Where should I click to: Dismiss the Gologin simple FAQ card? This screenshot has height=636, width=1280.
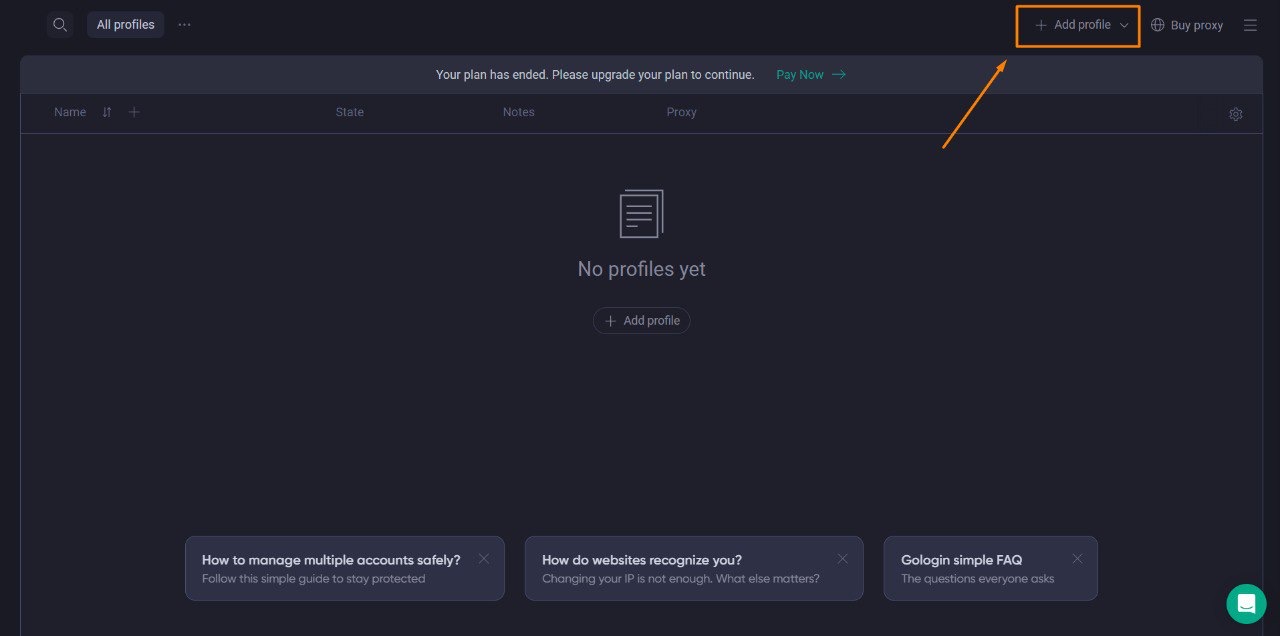pos(1077,558)
